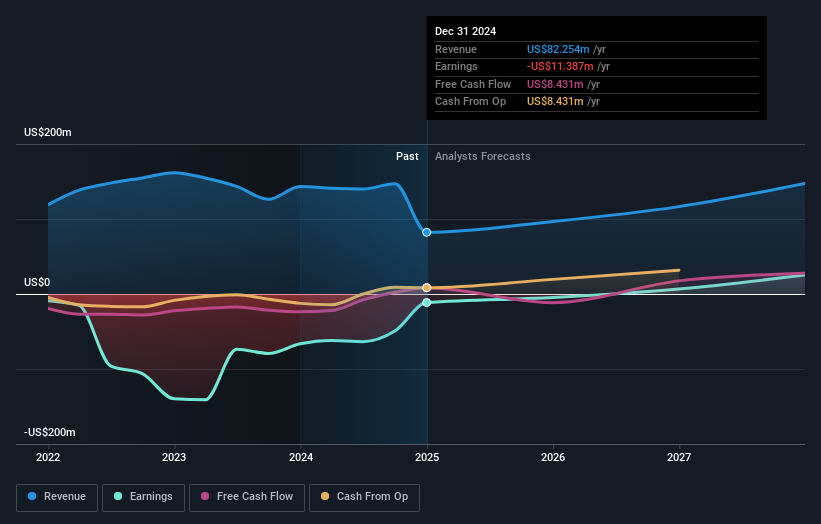821x524 pixels.
Task: Toggle the Revenue legend series
Action: tap(57, 497)
